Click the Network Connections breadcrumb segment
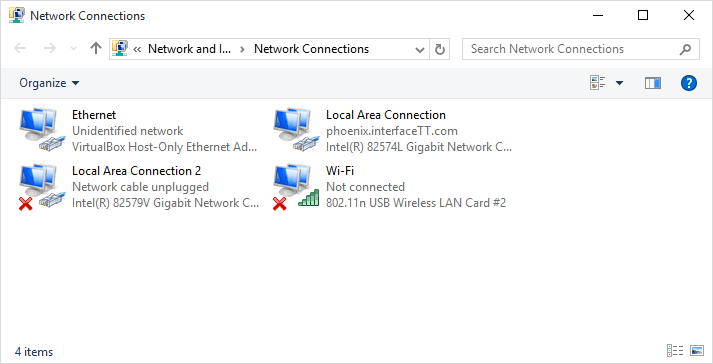 (x=311, y=49)
